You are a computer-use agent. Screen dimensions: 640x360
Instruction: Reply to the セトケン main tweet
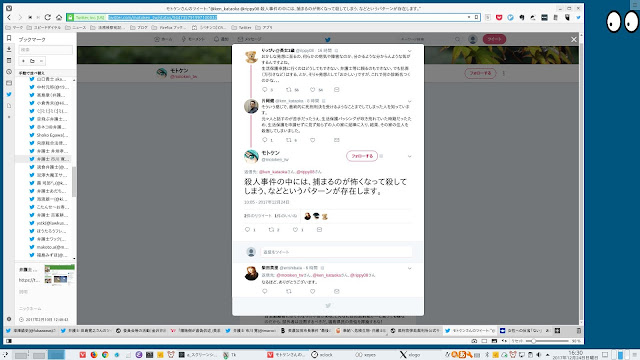[x=247, y=230]
